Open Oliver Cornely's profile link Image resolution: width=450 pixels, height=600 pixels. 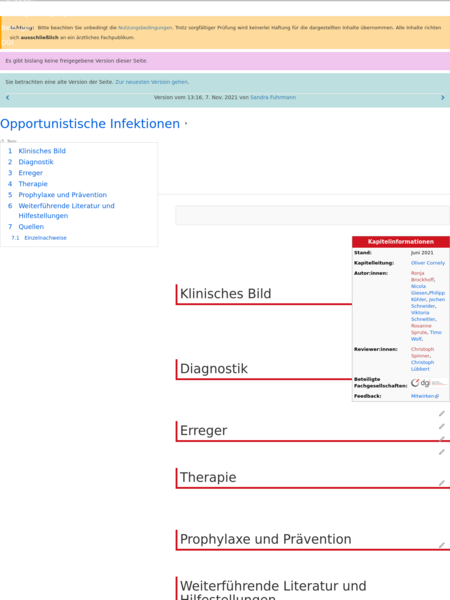(x=428, y=263)
